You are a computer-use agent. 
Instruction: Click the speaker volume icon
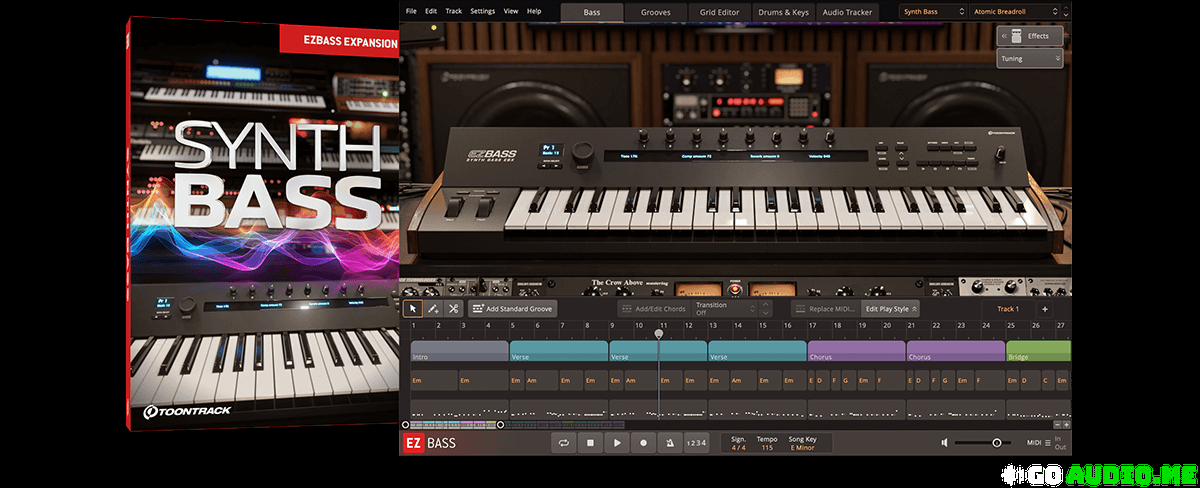pyautogui.click(x=944, y=442)
